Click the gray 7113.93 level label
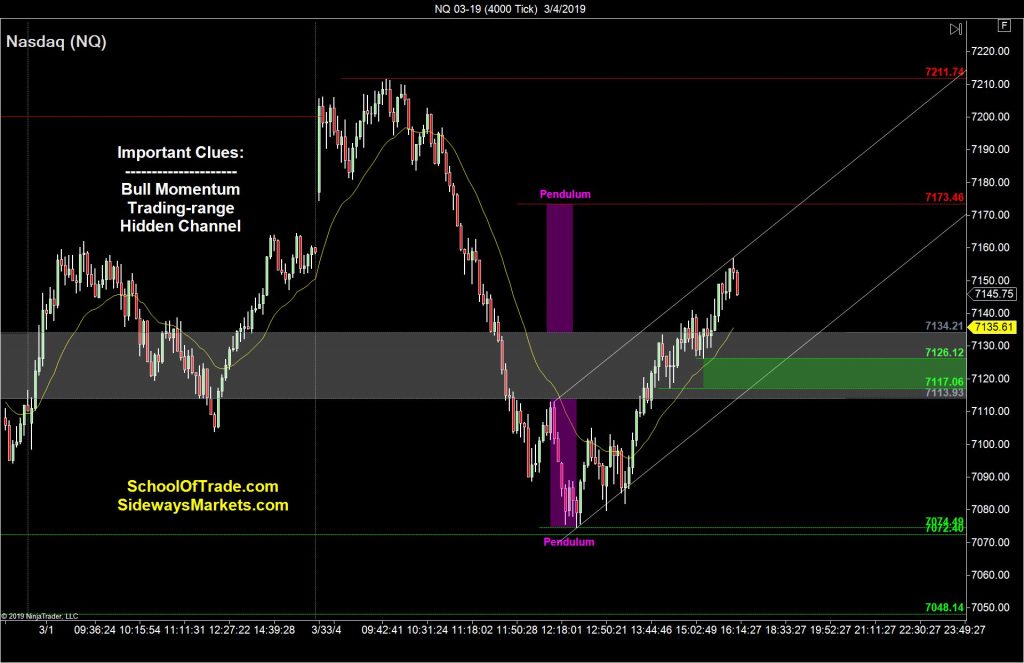The image size is (1024, 663). (944, 393)
